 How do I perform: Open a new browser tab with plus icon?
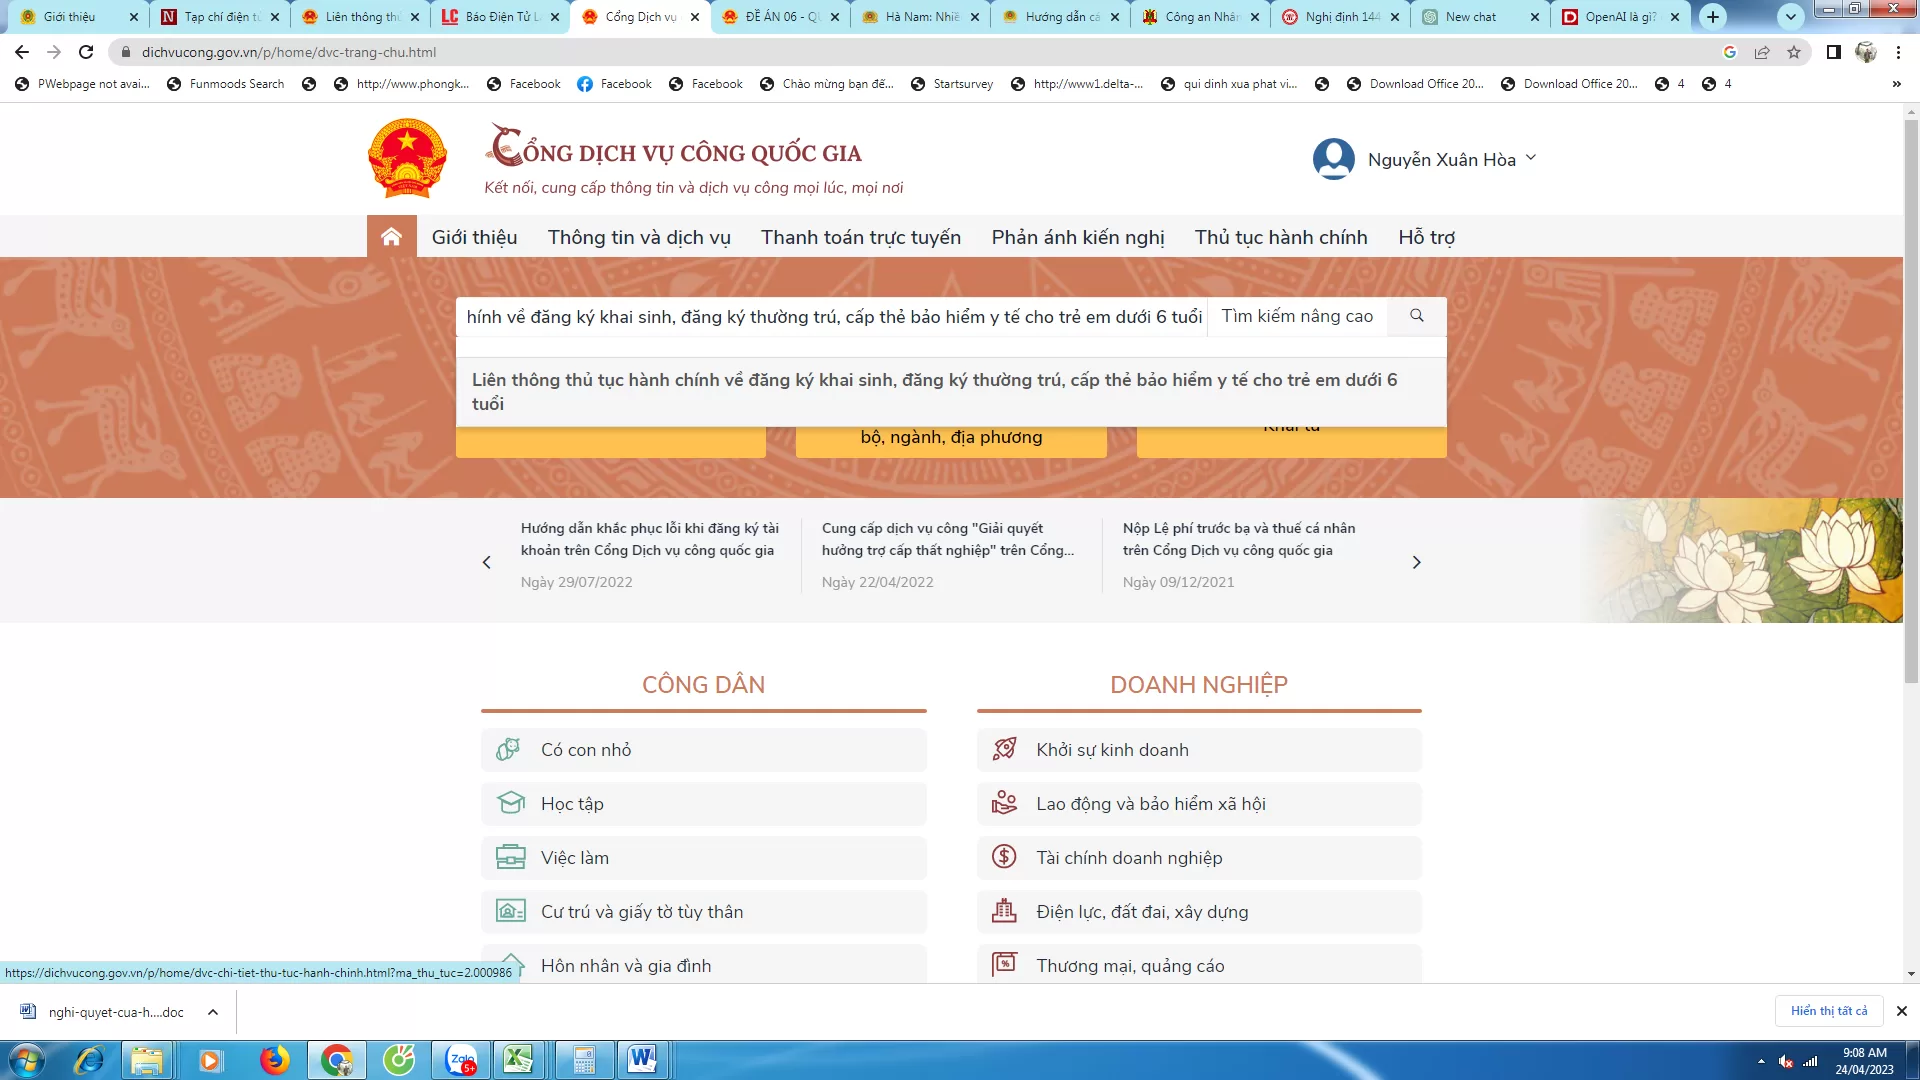[1713, 17]
